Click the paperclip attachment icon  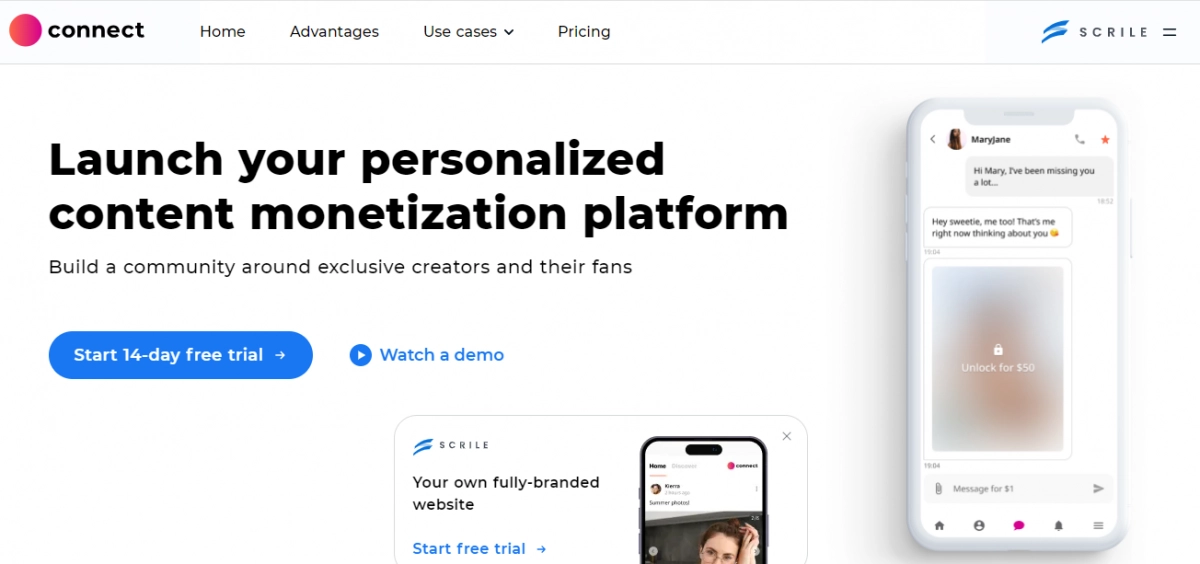click(938, 488)
